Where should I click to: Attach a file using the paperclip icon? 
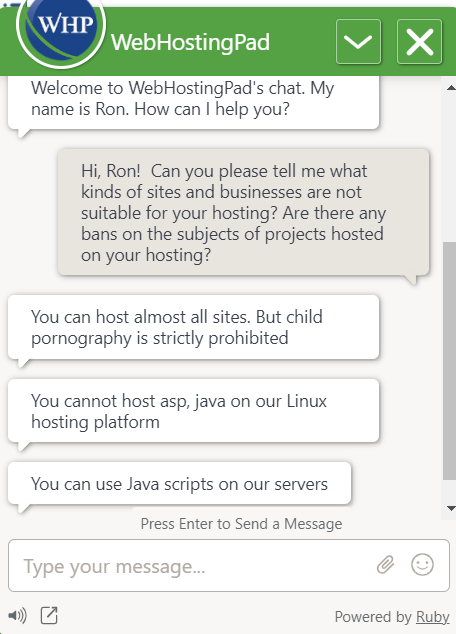385,564
